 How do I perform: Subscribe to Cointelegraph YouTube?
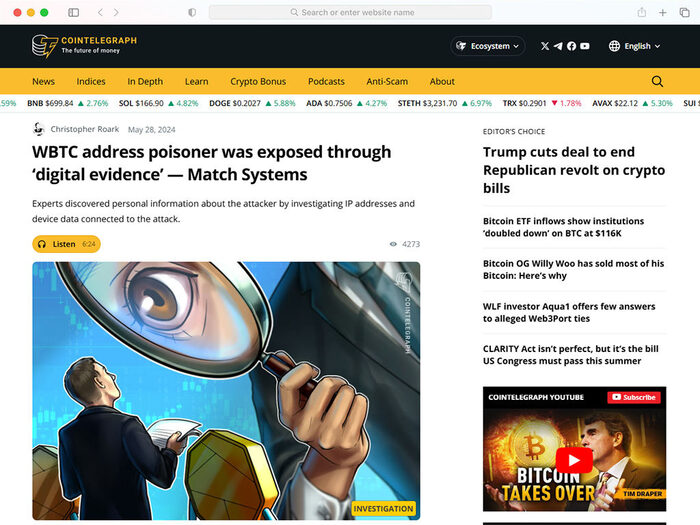(634, 397)
